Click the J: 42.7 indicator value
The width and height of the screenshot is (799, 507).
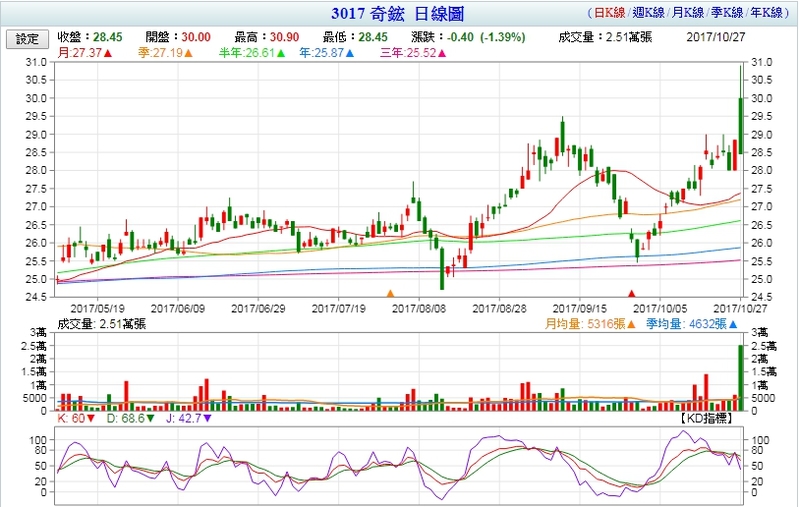[x=184, y=418]
